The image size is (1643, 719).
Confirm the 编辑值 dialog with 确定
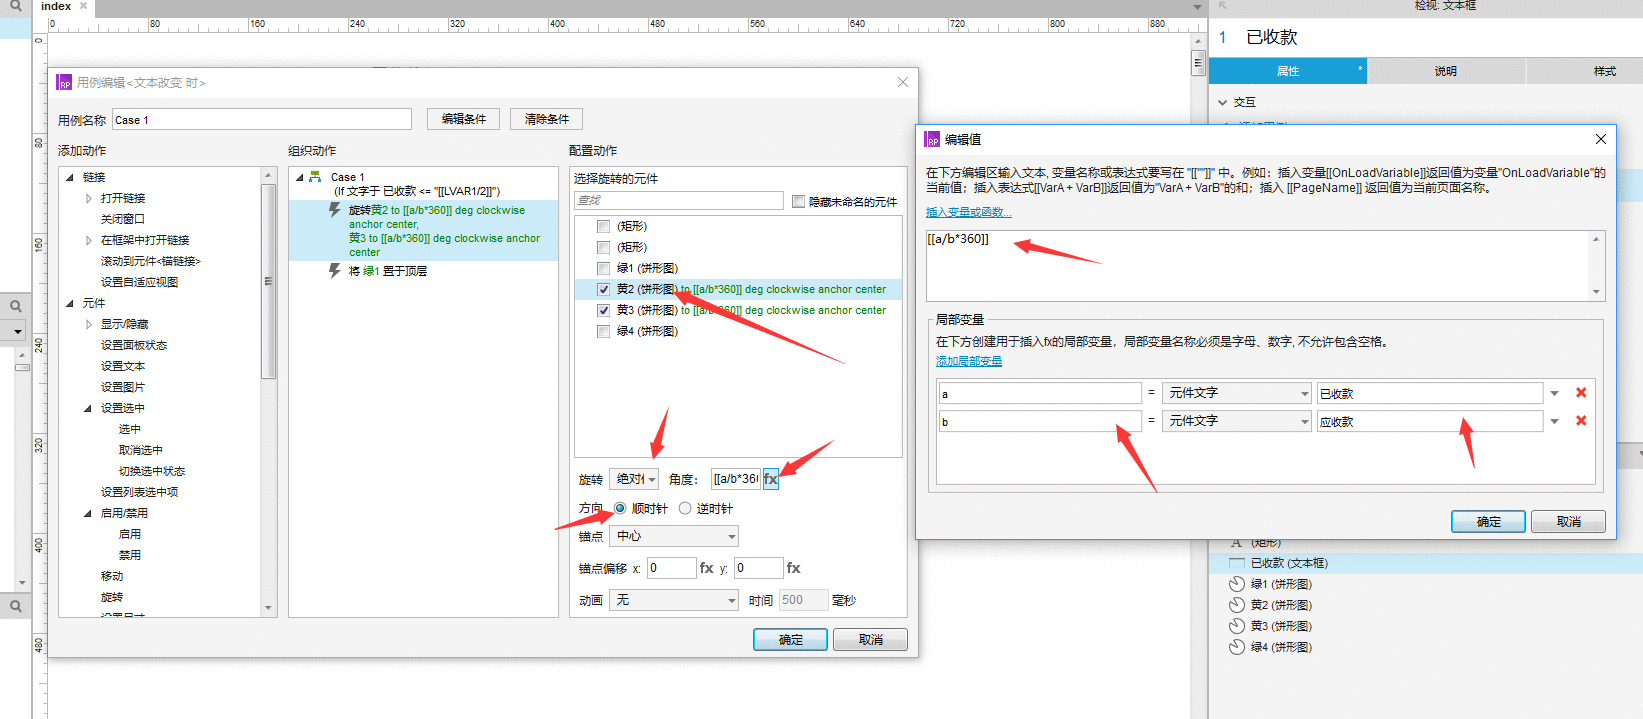pyautogui.click(x=1488, y=522)
